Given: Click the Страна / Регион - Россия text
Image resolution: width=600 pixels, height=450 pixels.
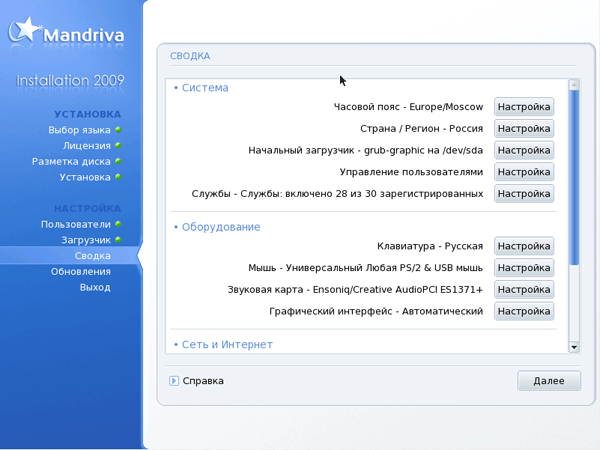Looking at the screenshot, I should (x=422, y=129).
